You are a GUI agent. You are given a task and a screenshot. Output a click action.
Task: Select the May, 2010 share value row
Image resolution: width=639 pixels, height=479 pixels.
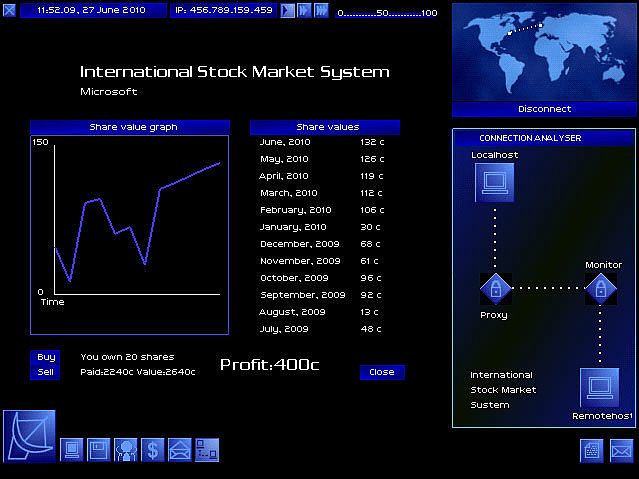(322, 159)
